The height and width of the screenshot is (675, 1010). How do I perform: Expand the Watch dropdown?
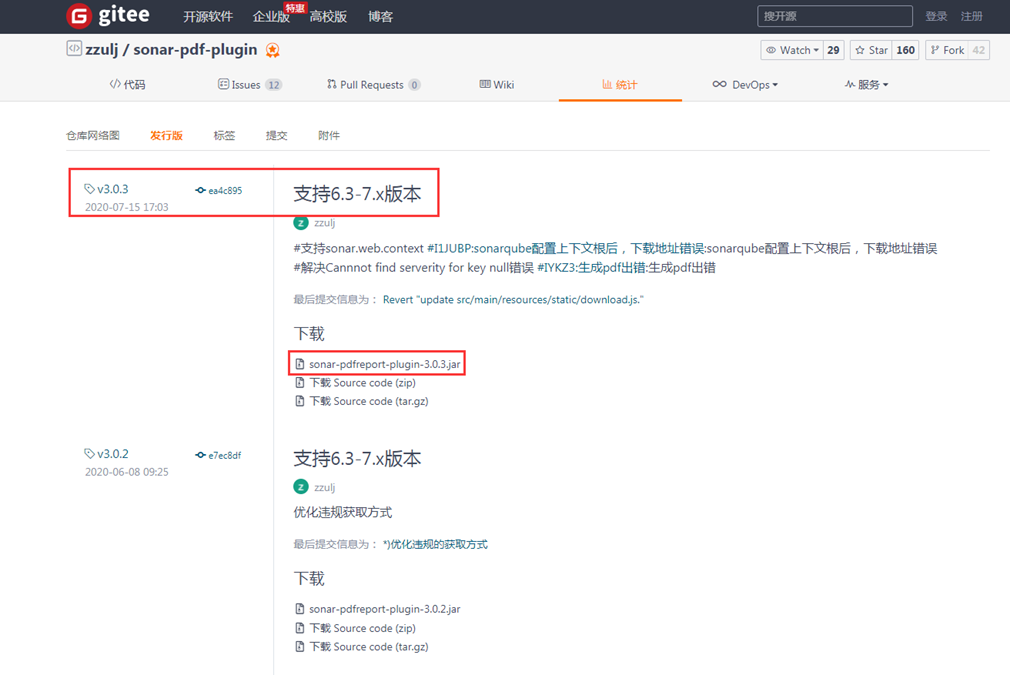tap(792, 50)
